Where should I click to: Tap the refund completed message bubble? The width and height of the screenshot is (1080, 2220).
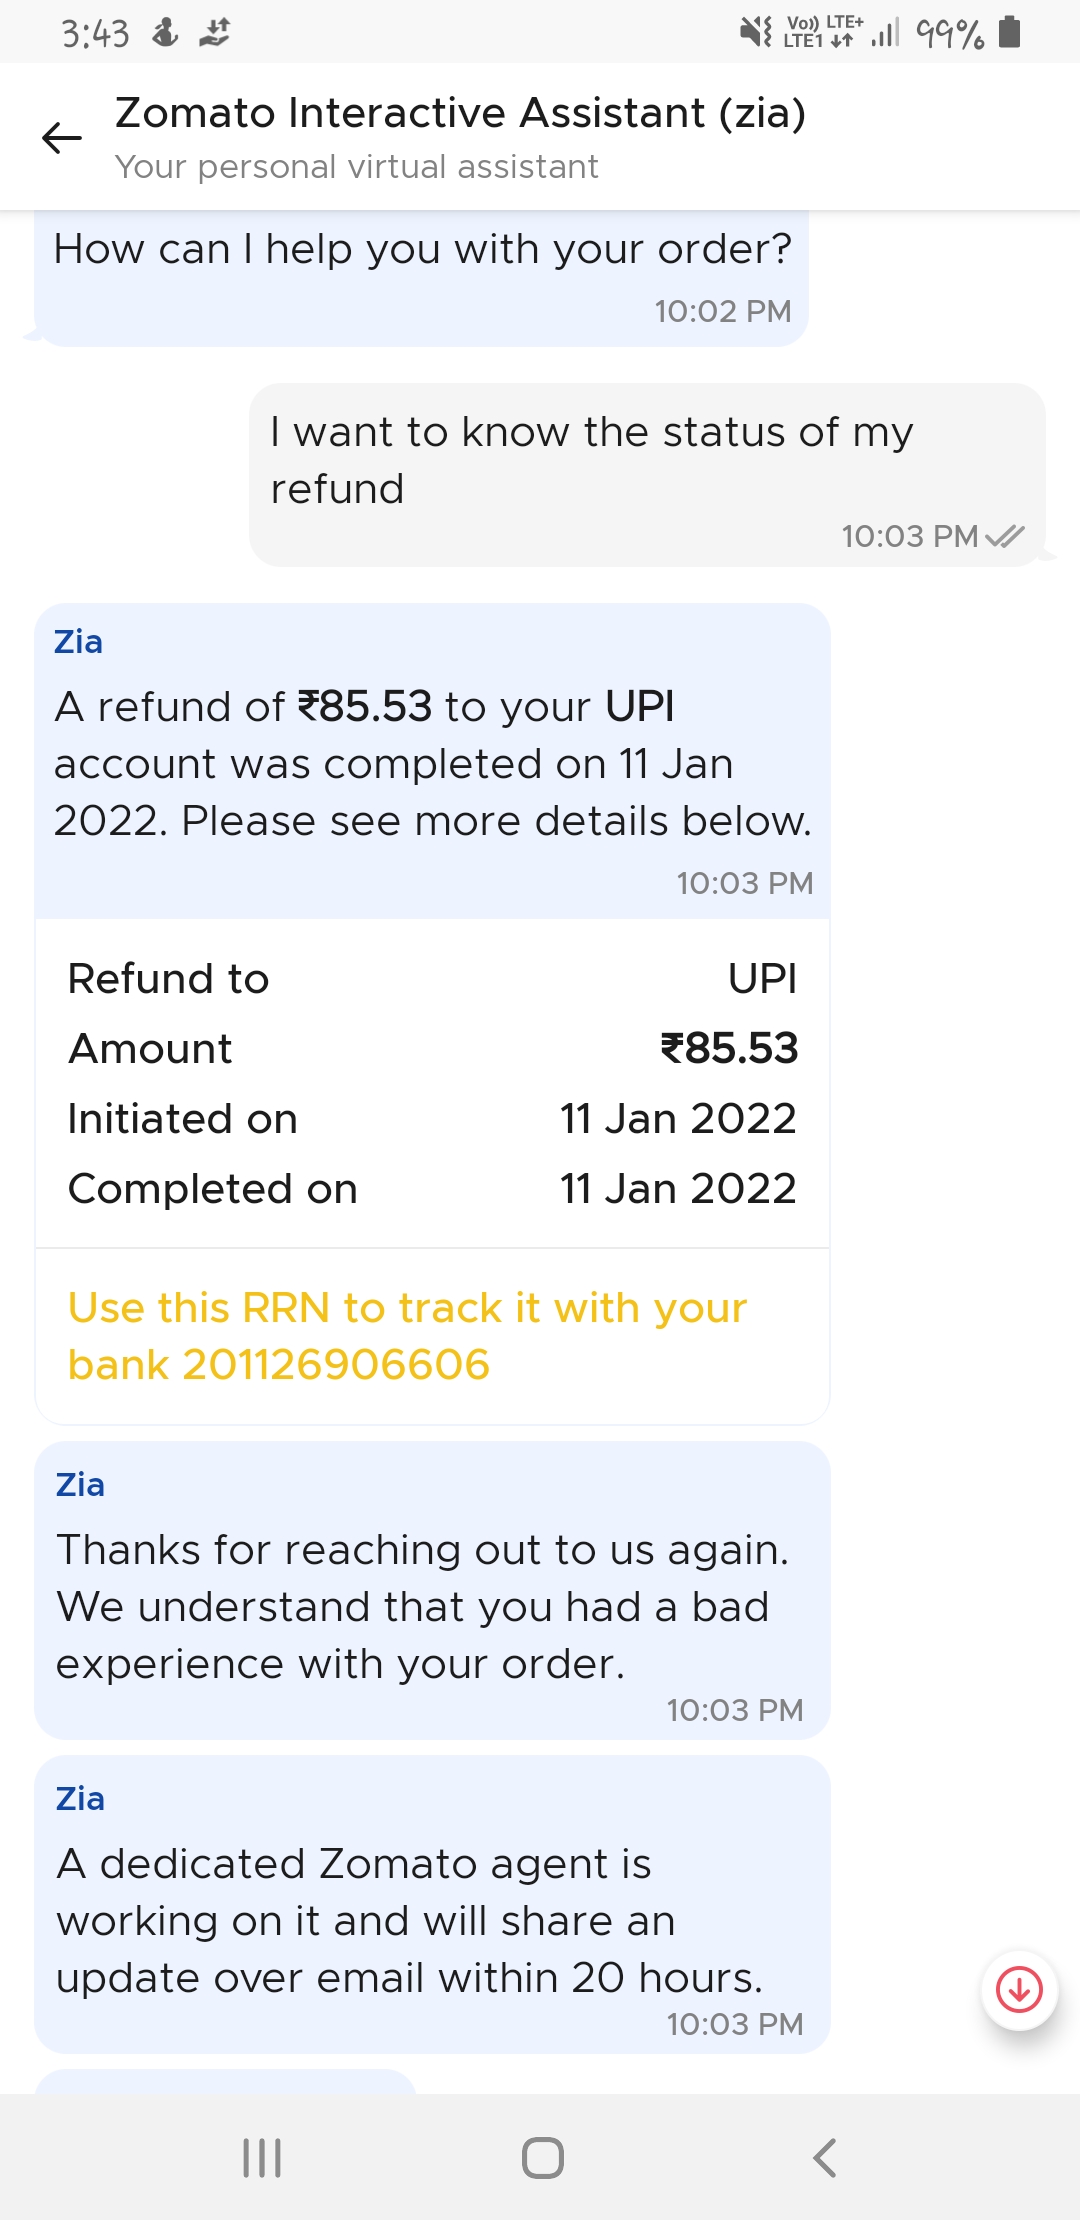432,762
